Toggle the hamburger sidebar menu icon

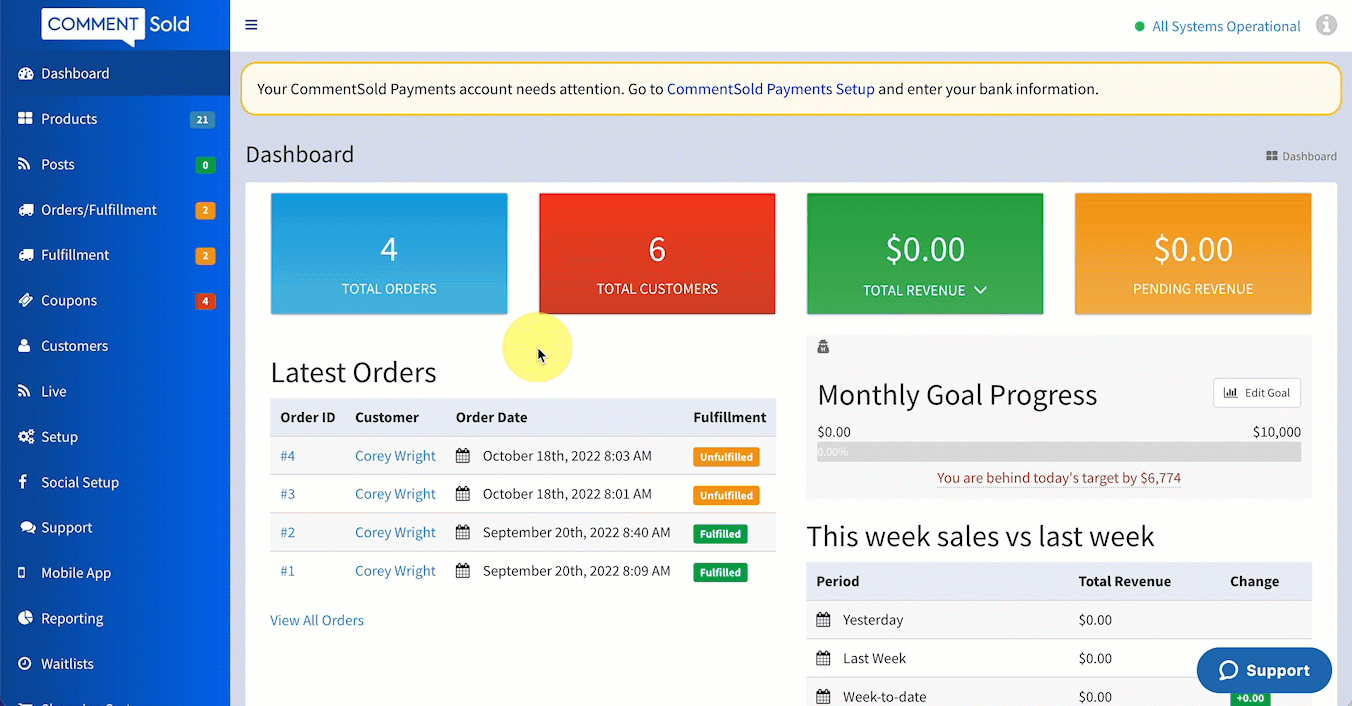click(x=251, y=25)
